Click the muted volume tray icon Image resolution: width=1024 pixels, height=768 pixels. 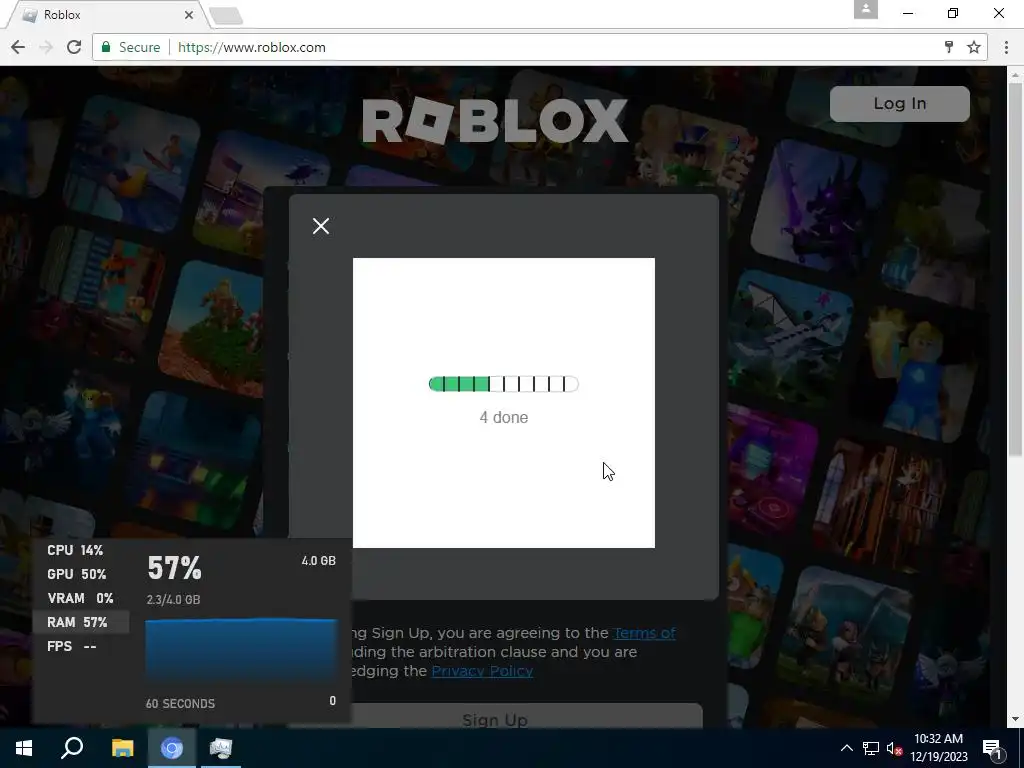point(894,748)
